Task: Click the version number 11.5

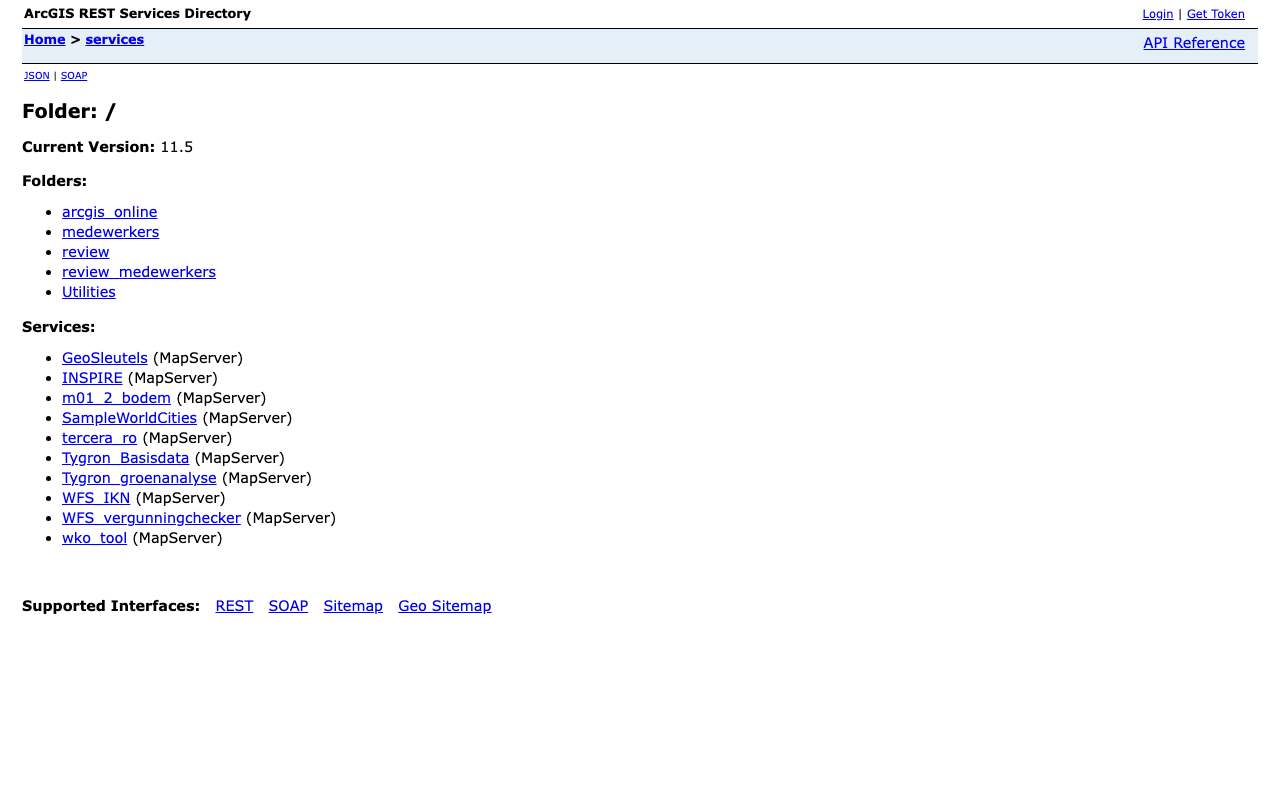Action: (176, 147)
